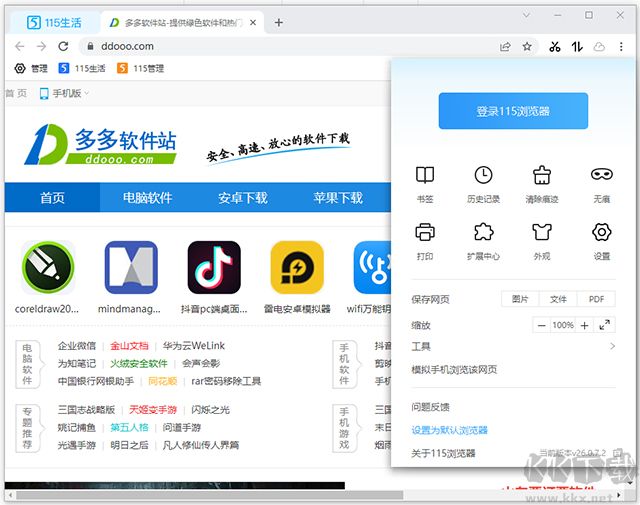Save webpage as 文件
This screenshot has height=505, width=640.
pos(558,299)
